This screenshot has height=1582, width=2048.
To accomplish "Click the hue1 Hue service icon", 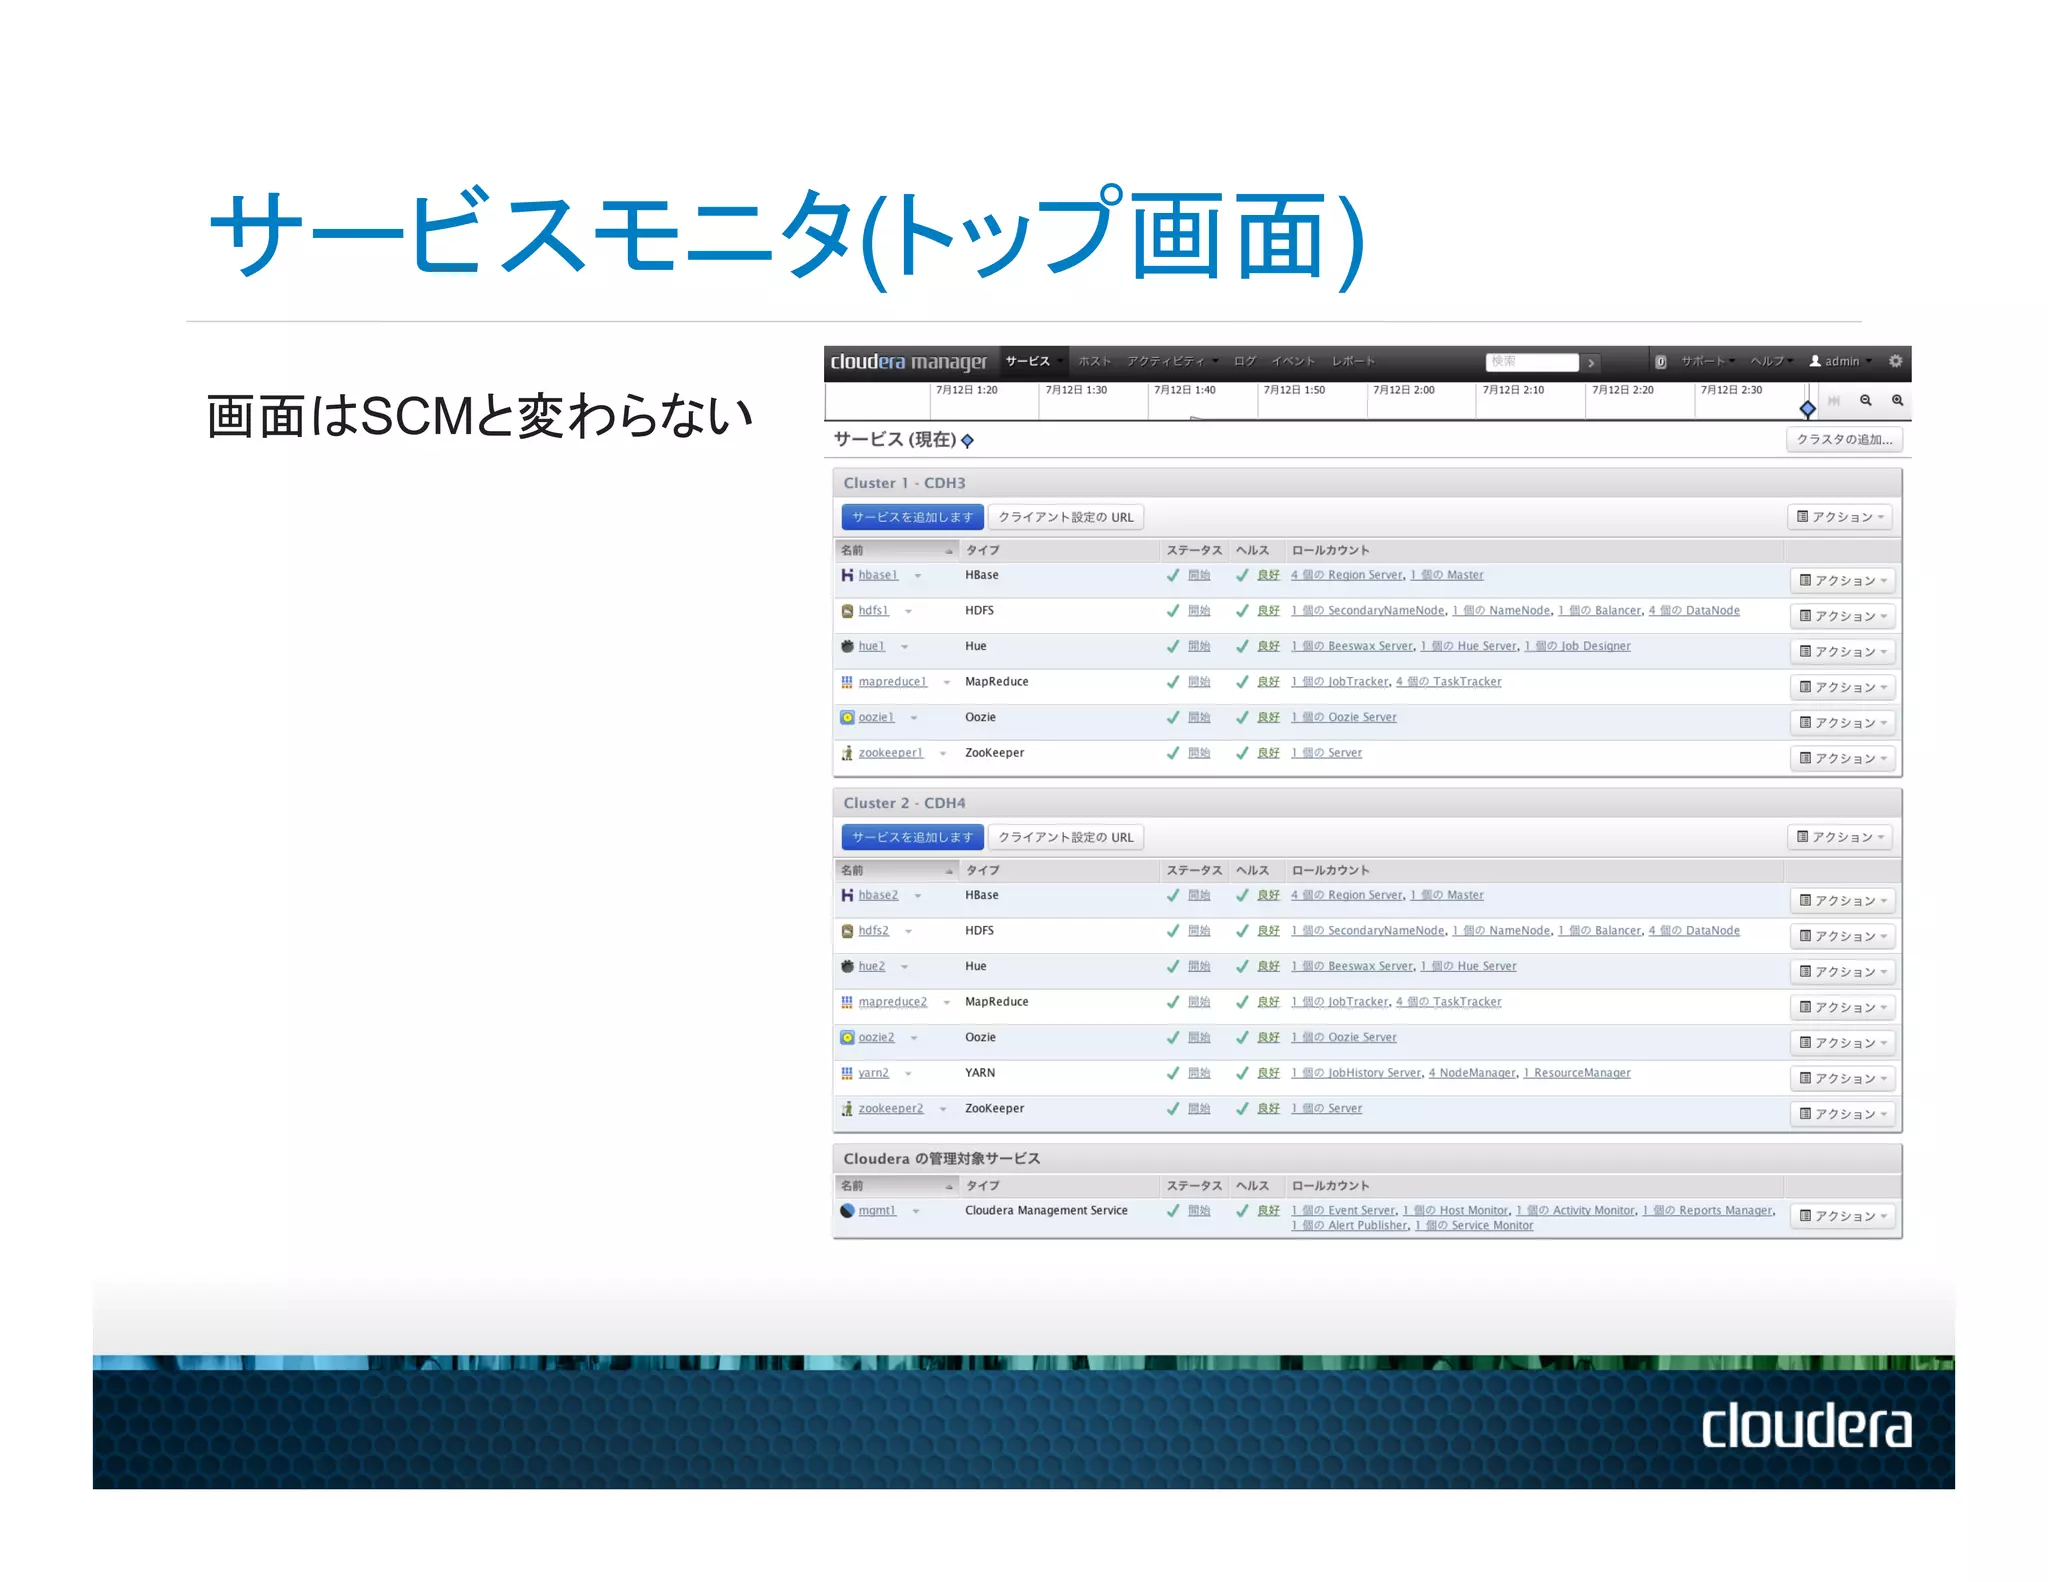I will (x=847, y=646).
